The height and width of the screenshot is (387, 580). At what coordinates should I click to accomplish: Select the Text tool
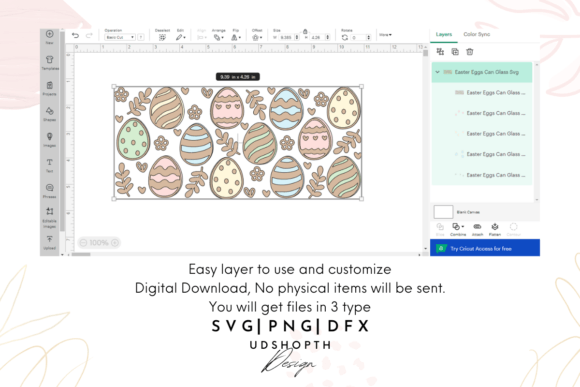[50, 165]
